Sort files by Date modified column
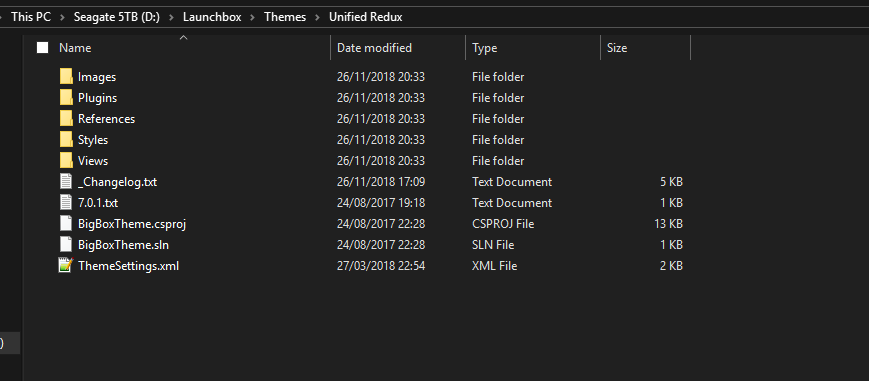The width and height of the screenshot is (869, 381). (x=398, y=48)
